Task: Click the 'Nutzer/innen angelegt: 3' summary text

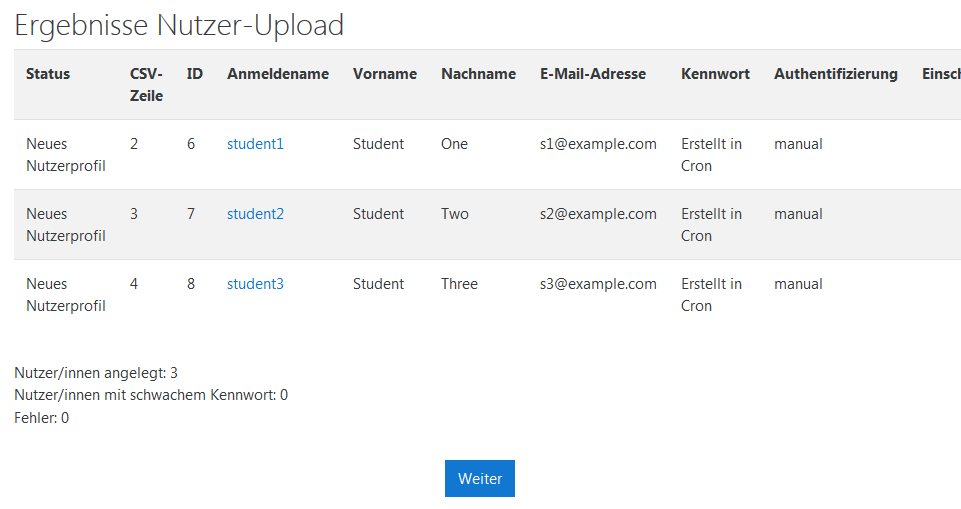Action: tap(96, 373)
